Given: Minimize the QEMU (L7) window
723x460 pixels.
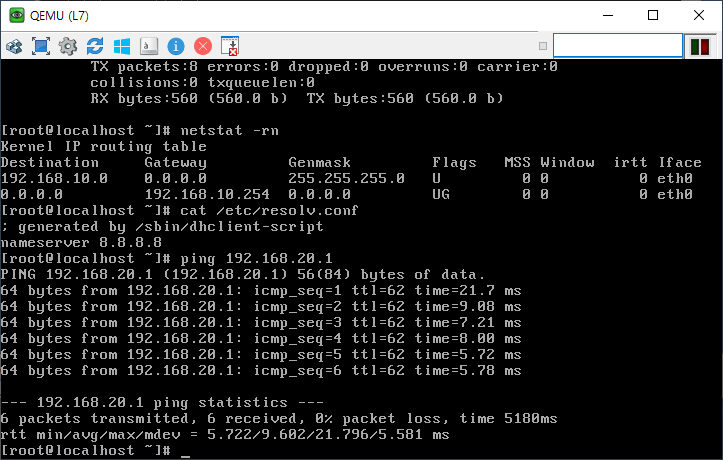Looking at the screenshot, I should pos(608,15).
